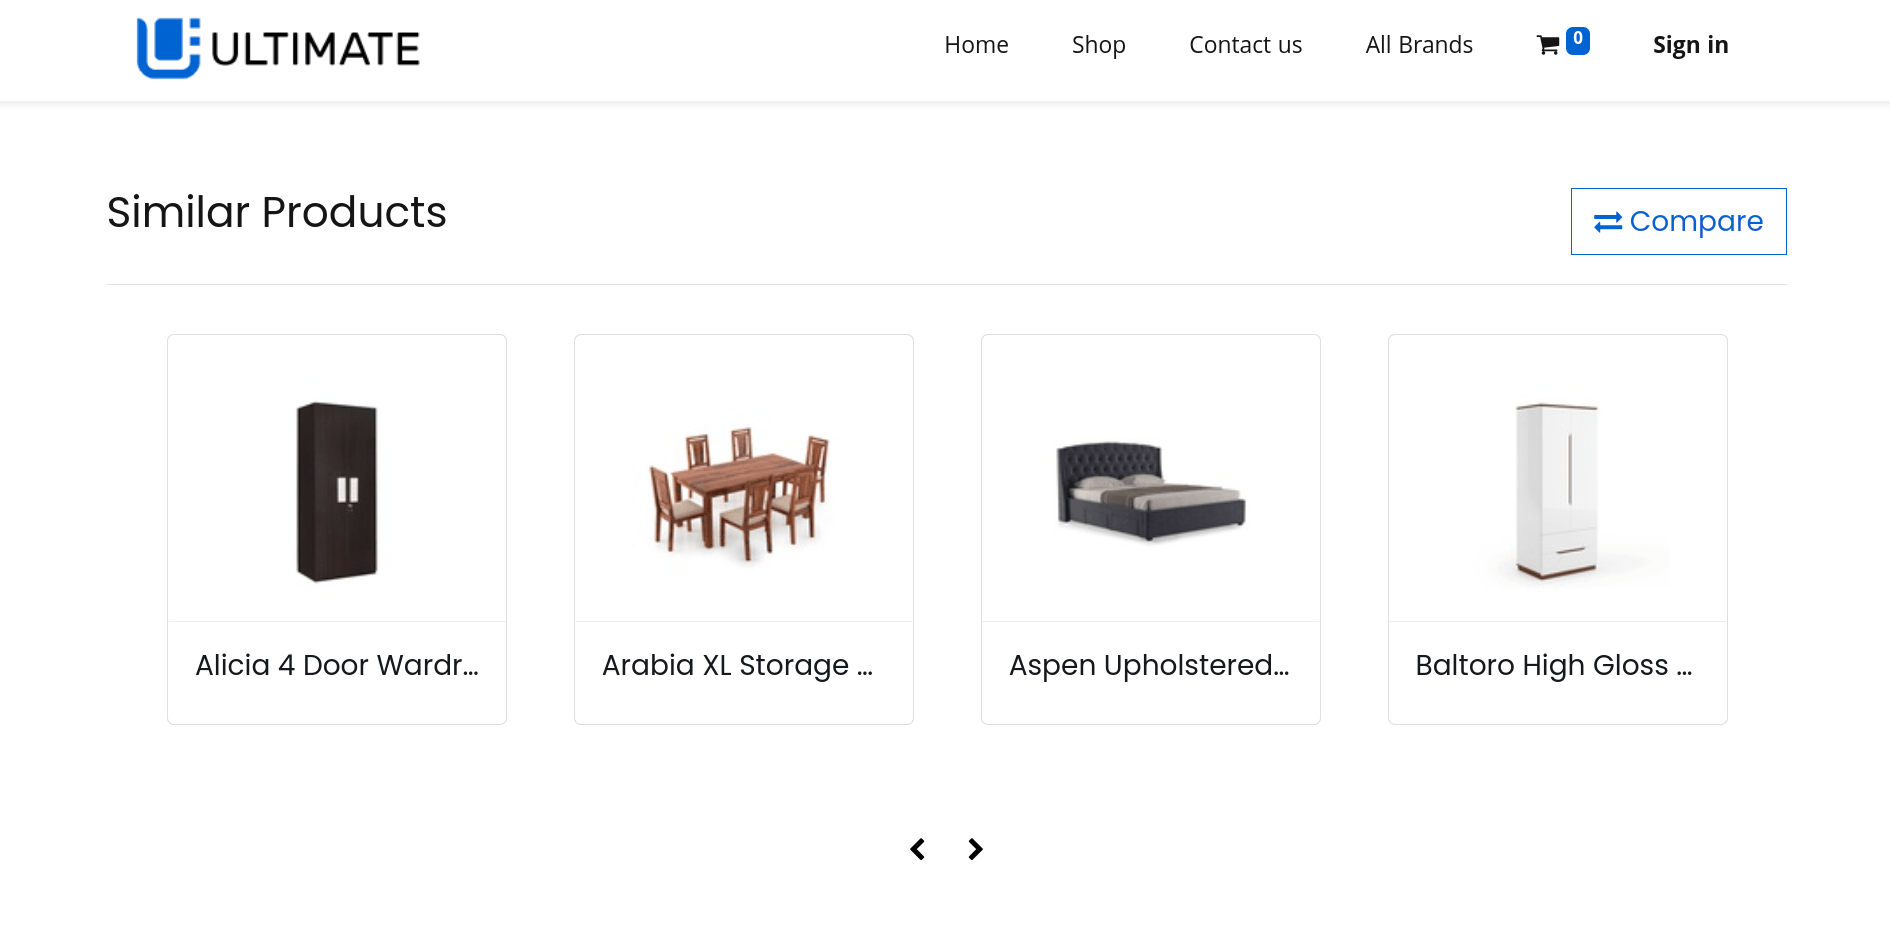Click the Sign in link

pyautogui.click(x=1690, y=45)
